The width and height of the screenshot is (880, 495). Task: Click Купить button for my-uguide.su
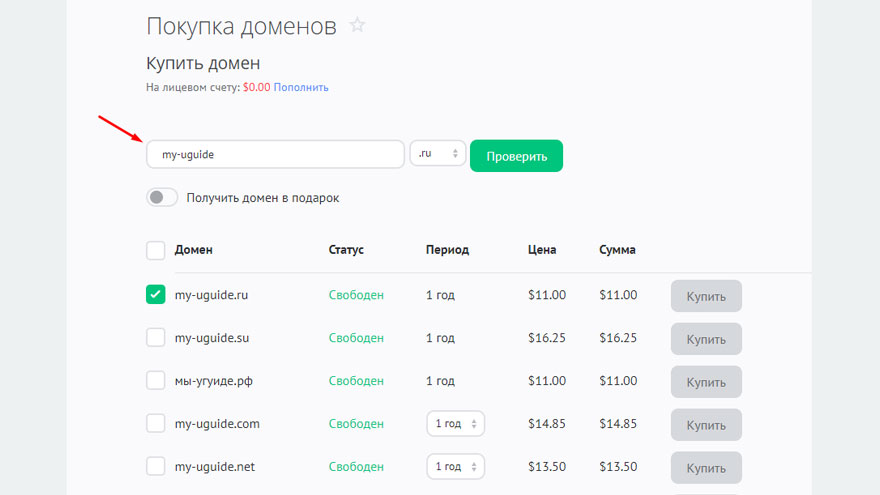pyautogui.click(x=706, y=339)
